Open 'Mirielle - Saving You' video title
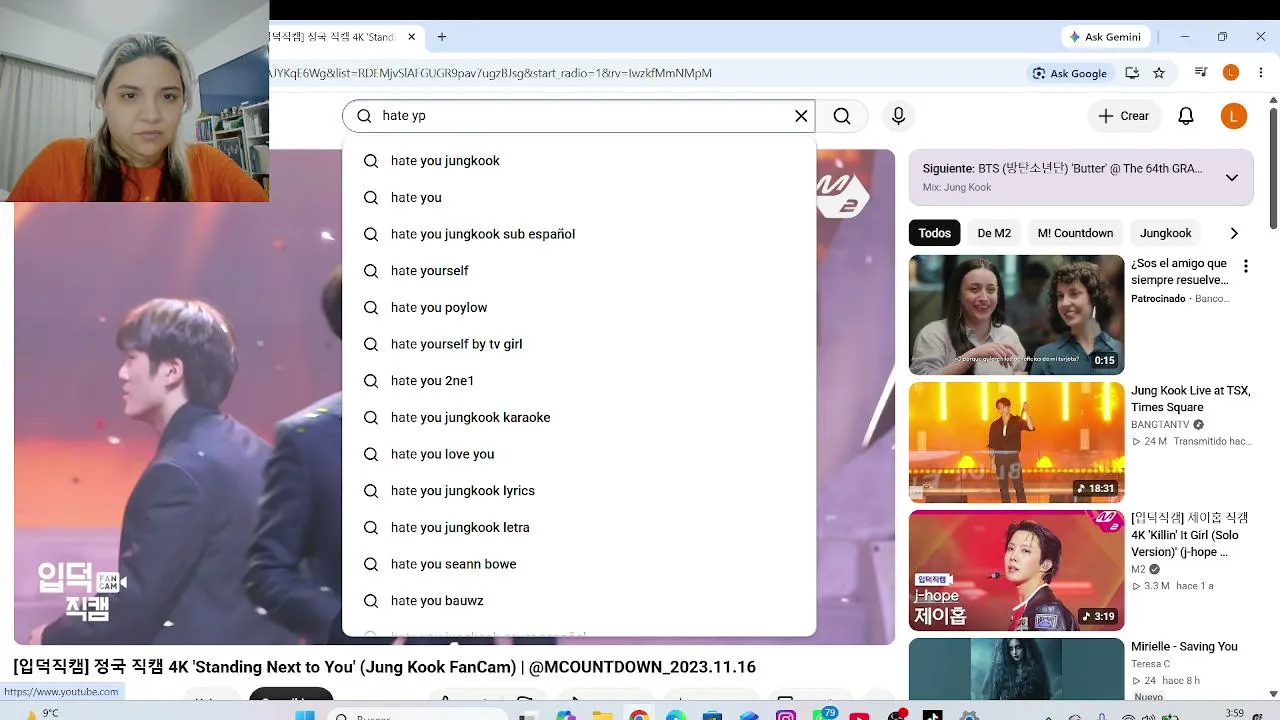Viewport: 1280px width, 720px height. point(1184,647)
